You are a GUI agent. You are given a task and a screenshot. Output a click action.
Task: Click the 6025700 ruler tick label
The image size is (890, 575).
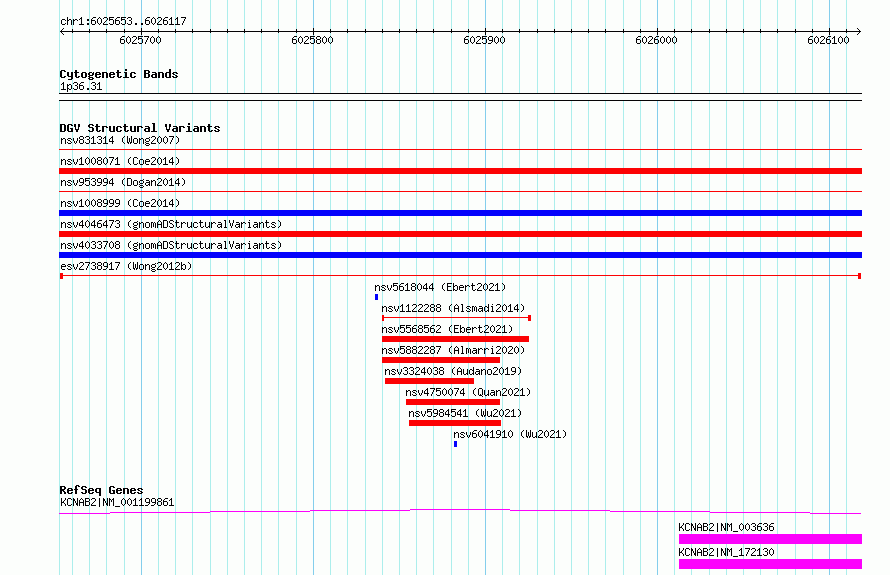point(140,40)
